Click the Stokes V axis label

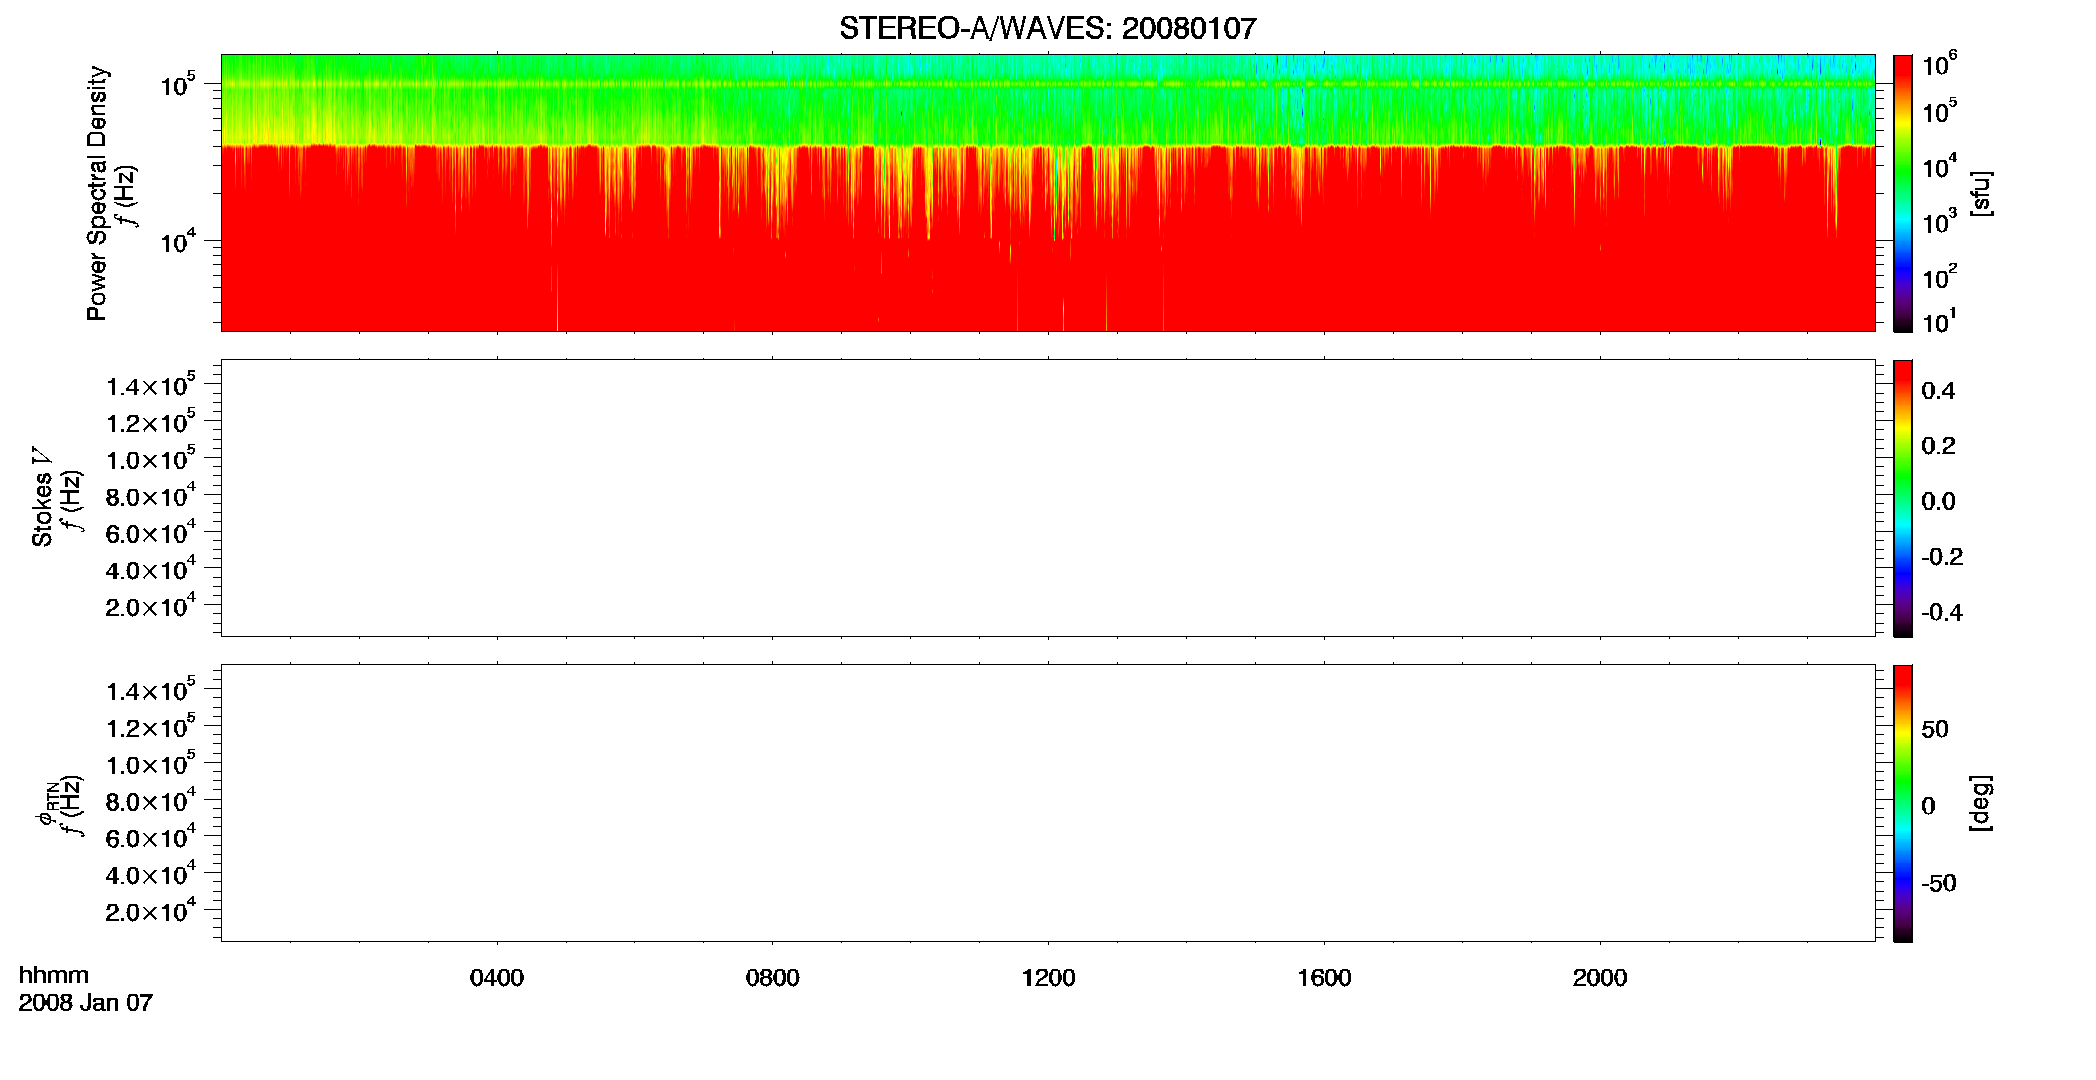42,497
